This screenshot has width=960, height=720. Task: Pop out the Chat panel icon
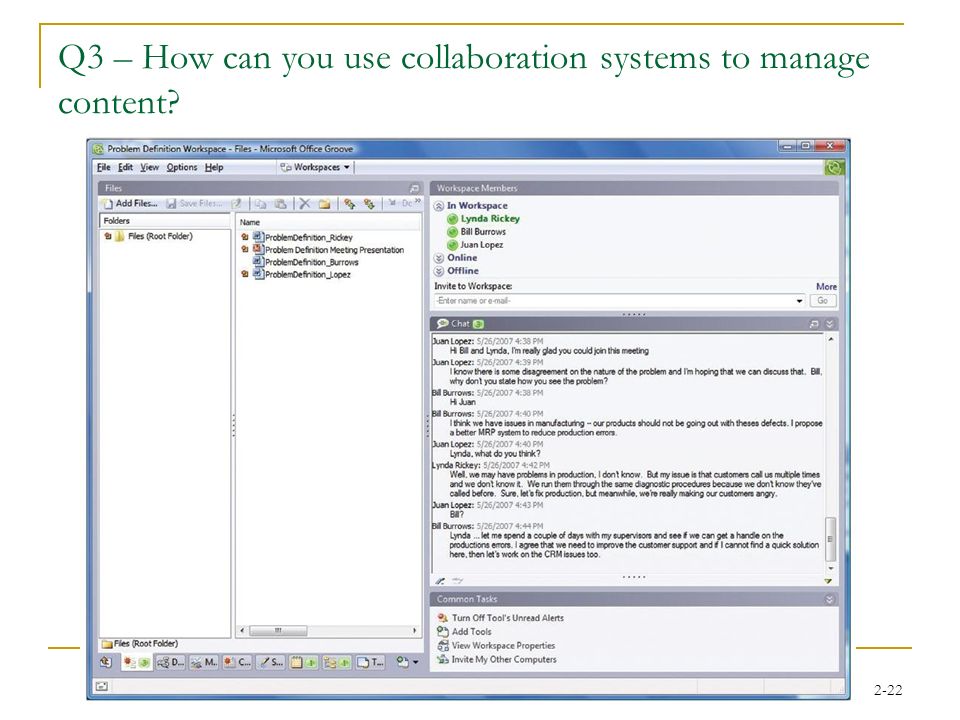tap(814, 324)
